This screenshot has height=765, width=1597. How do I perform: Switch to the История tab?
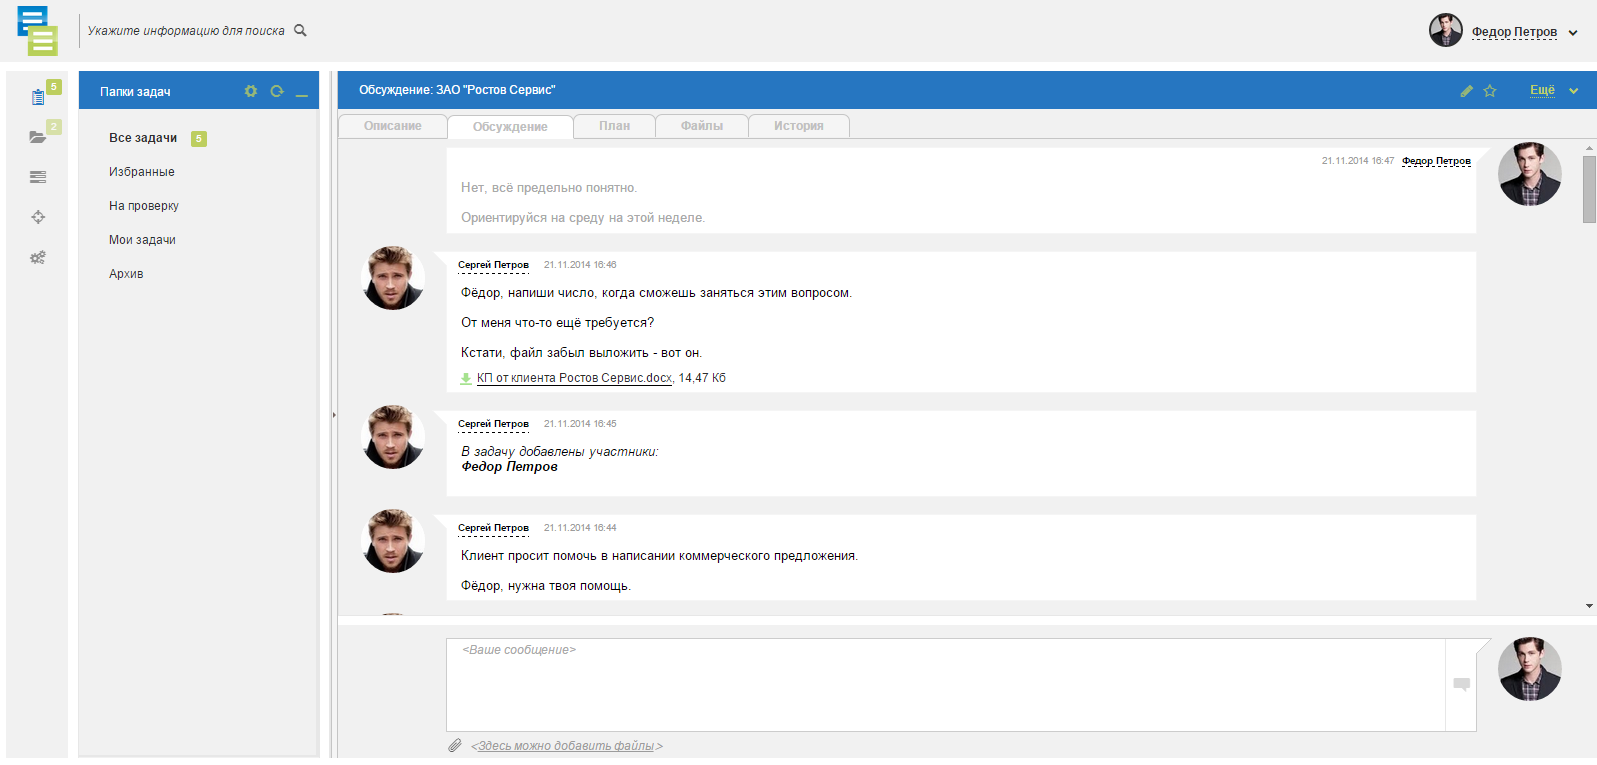coord(798,126)
